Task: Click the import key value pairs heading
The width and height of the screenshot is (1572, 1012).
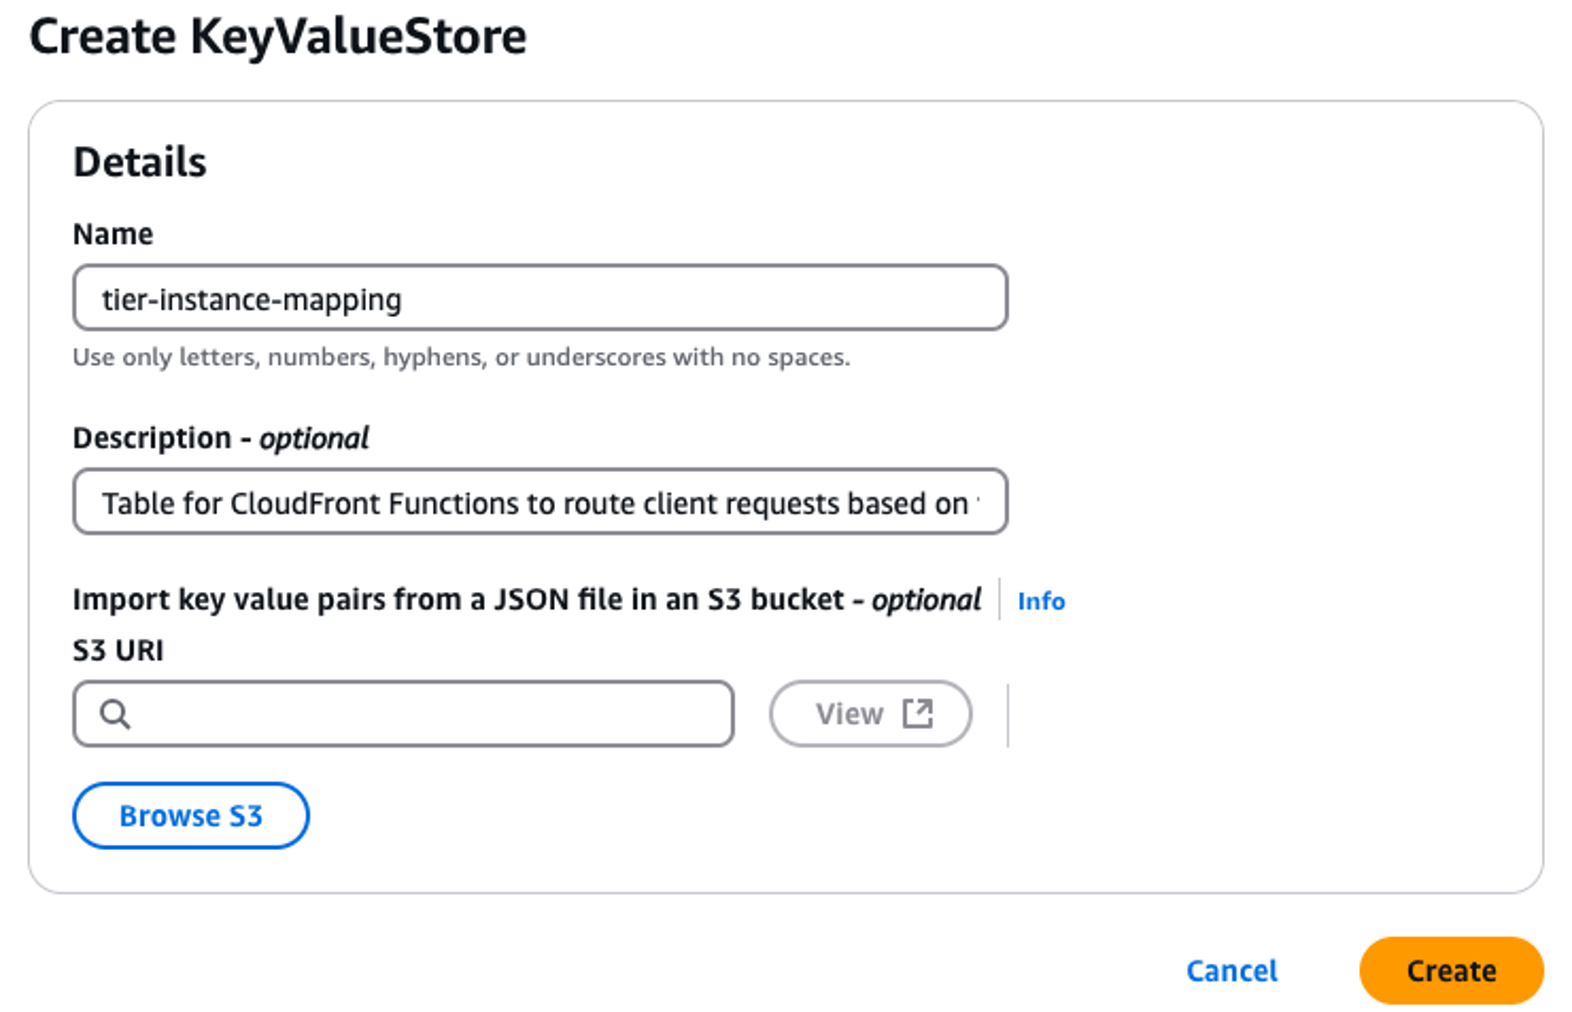Action: click(x=525, y=598)
